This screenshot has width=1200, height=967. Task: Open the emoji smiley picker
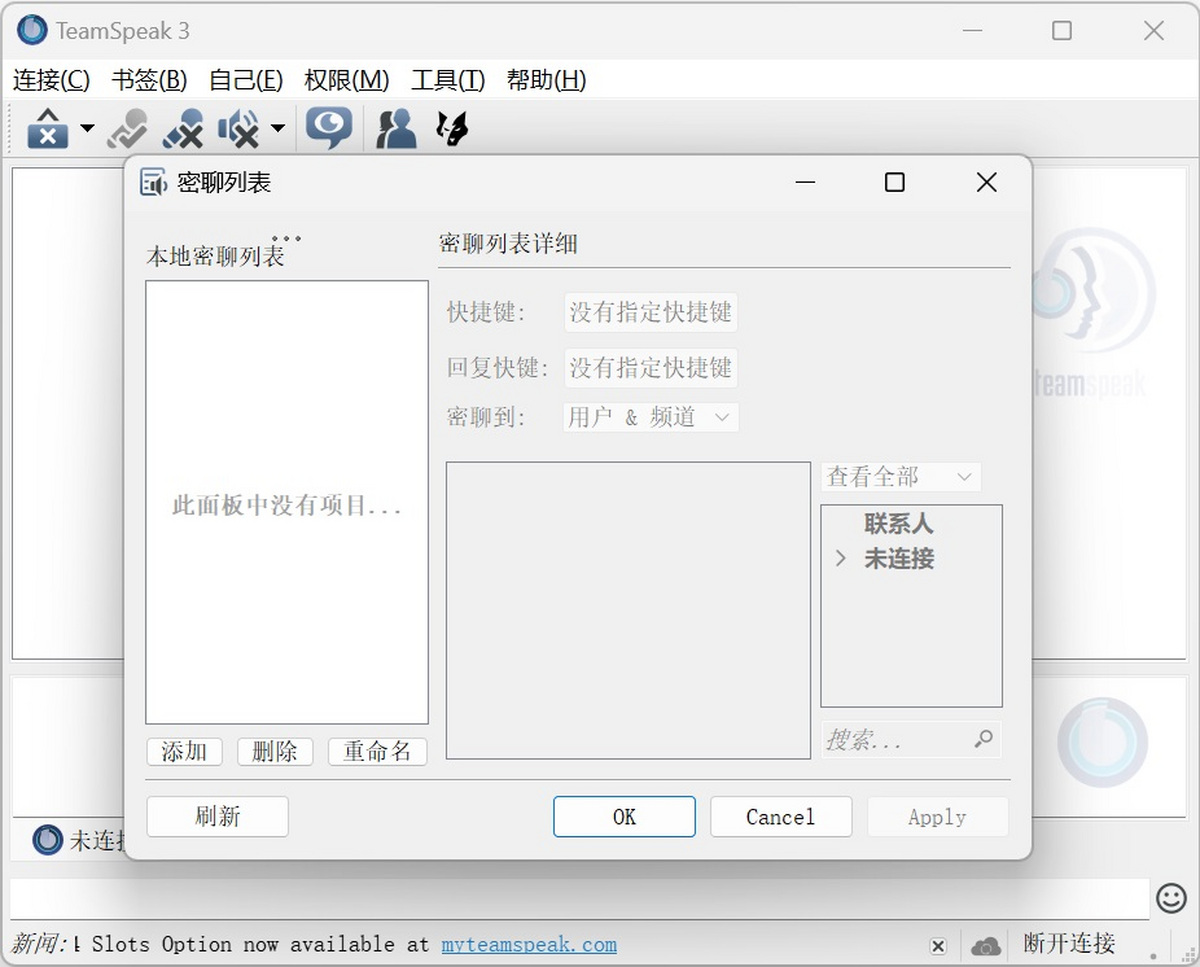tap(1171, 897)
